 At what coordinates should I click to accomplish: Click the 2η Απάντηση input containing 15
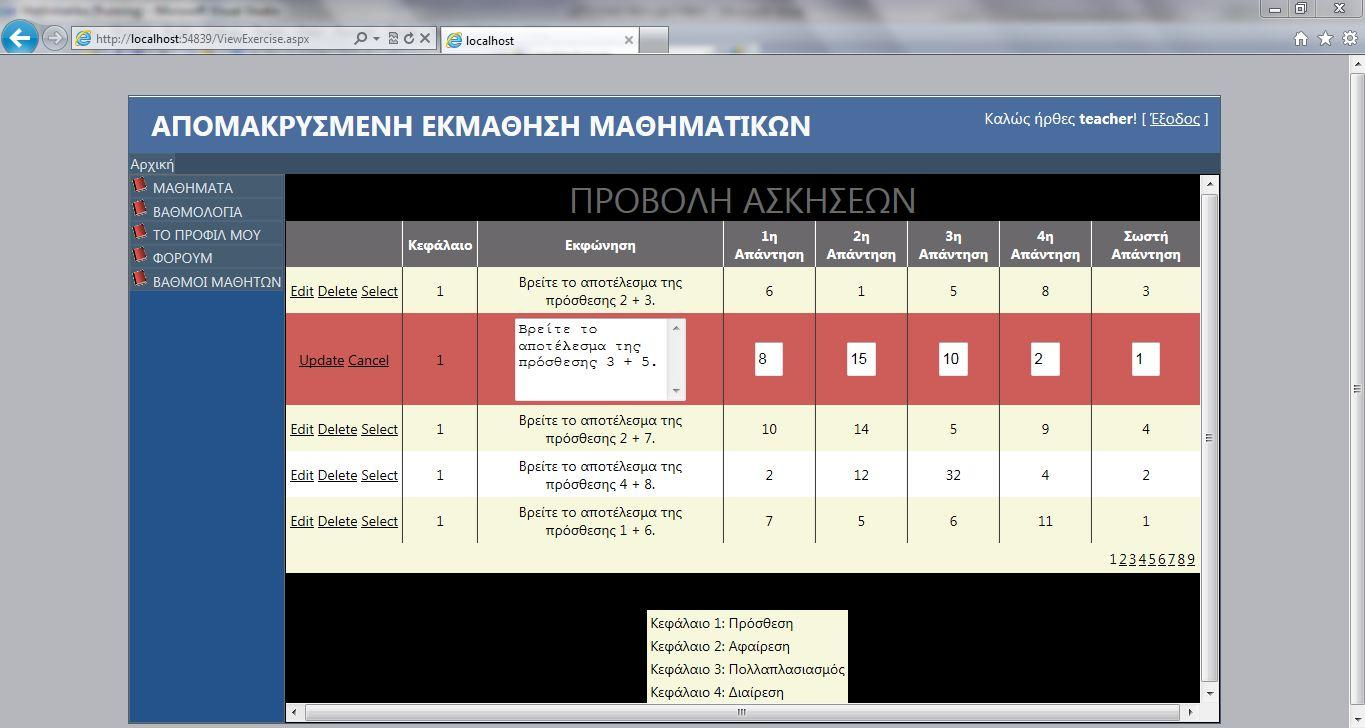[x=861, y=359]
